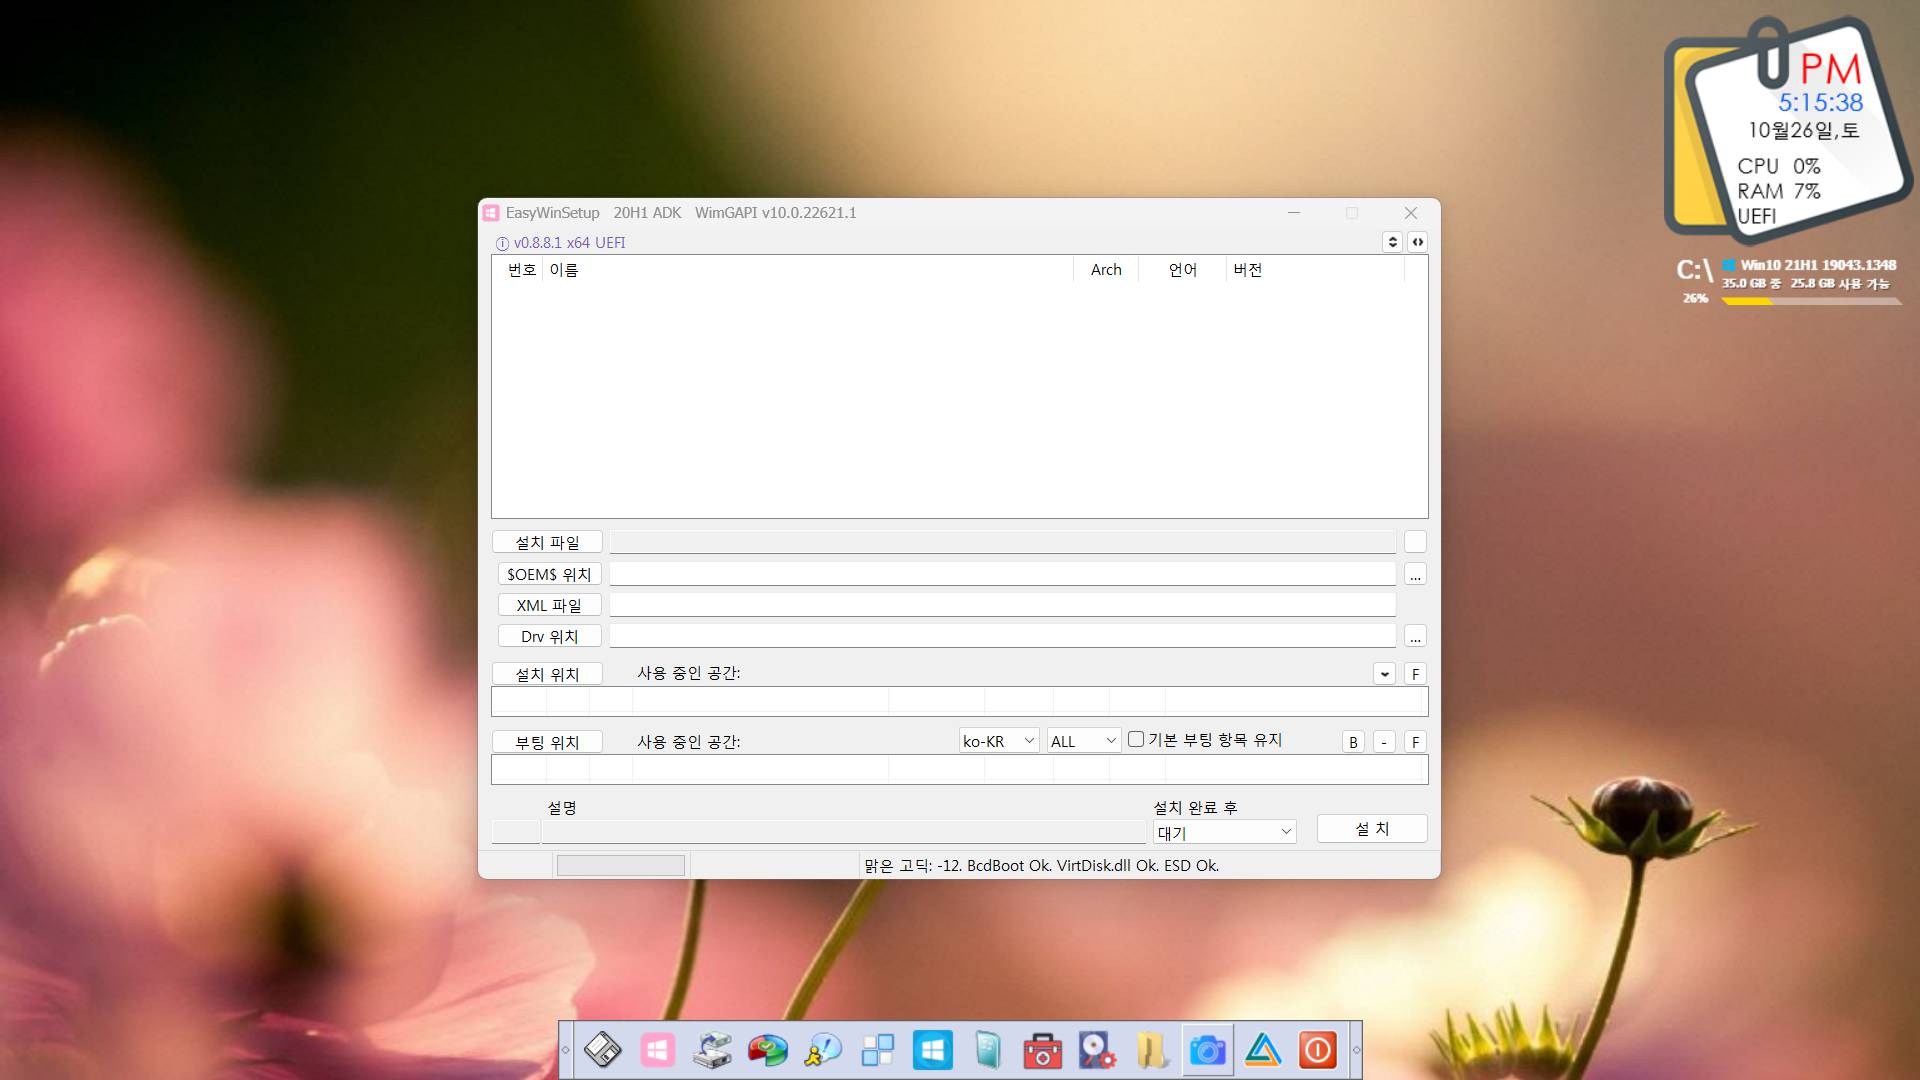Click the 설치 파일 path field

tap(1003, 542)
